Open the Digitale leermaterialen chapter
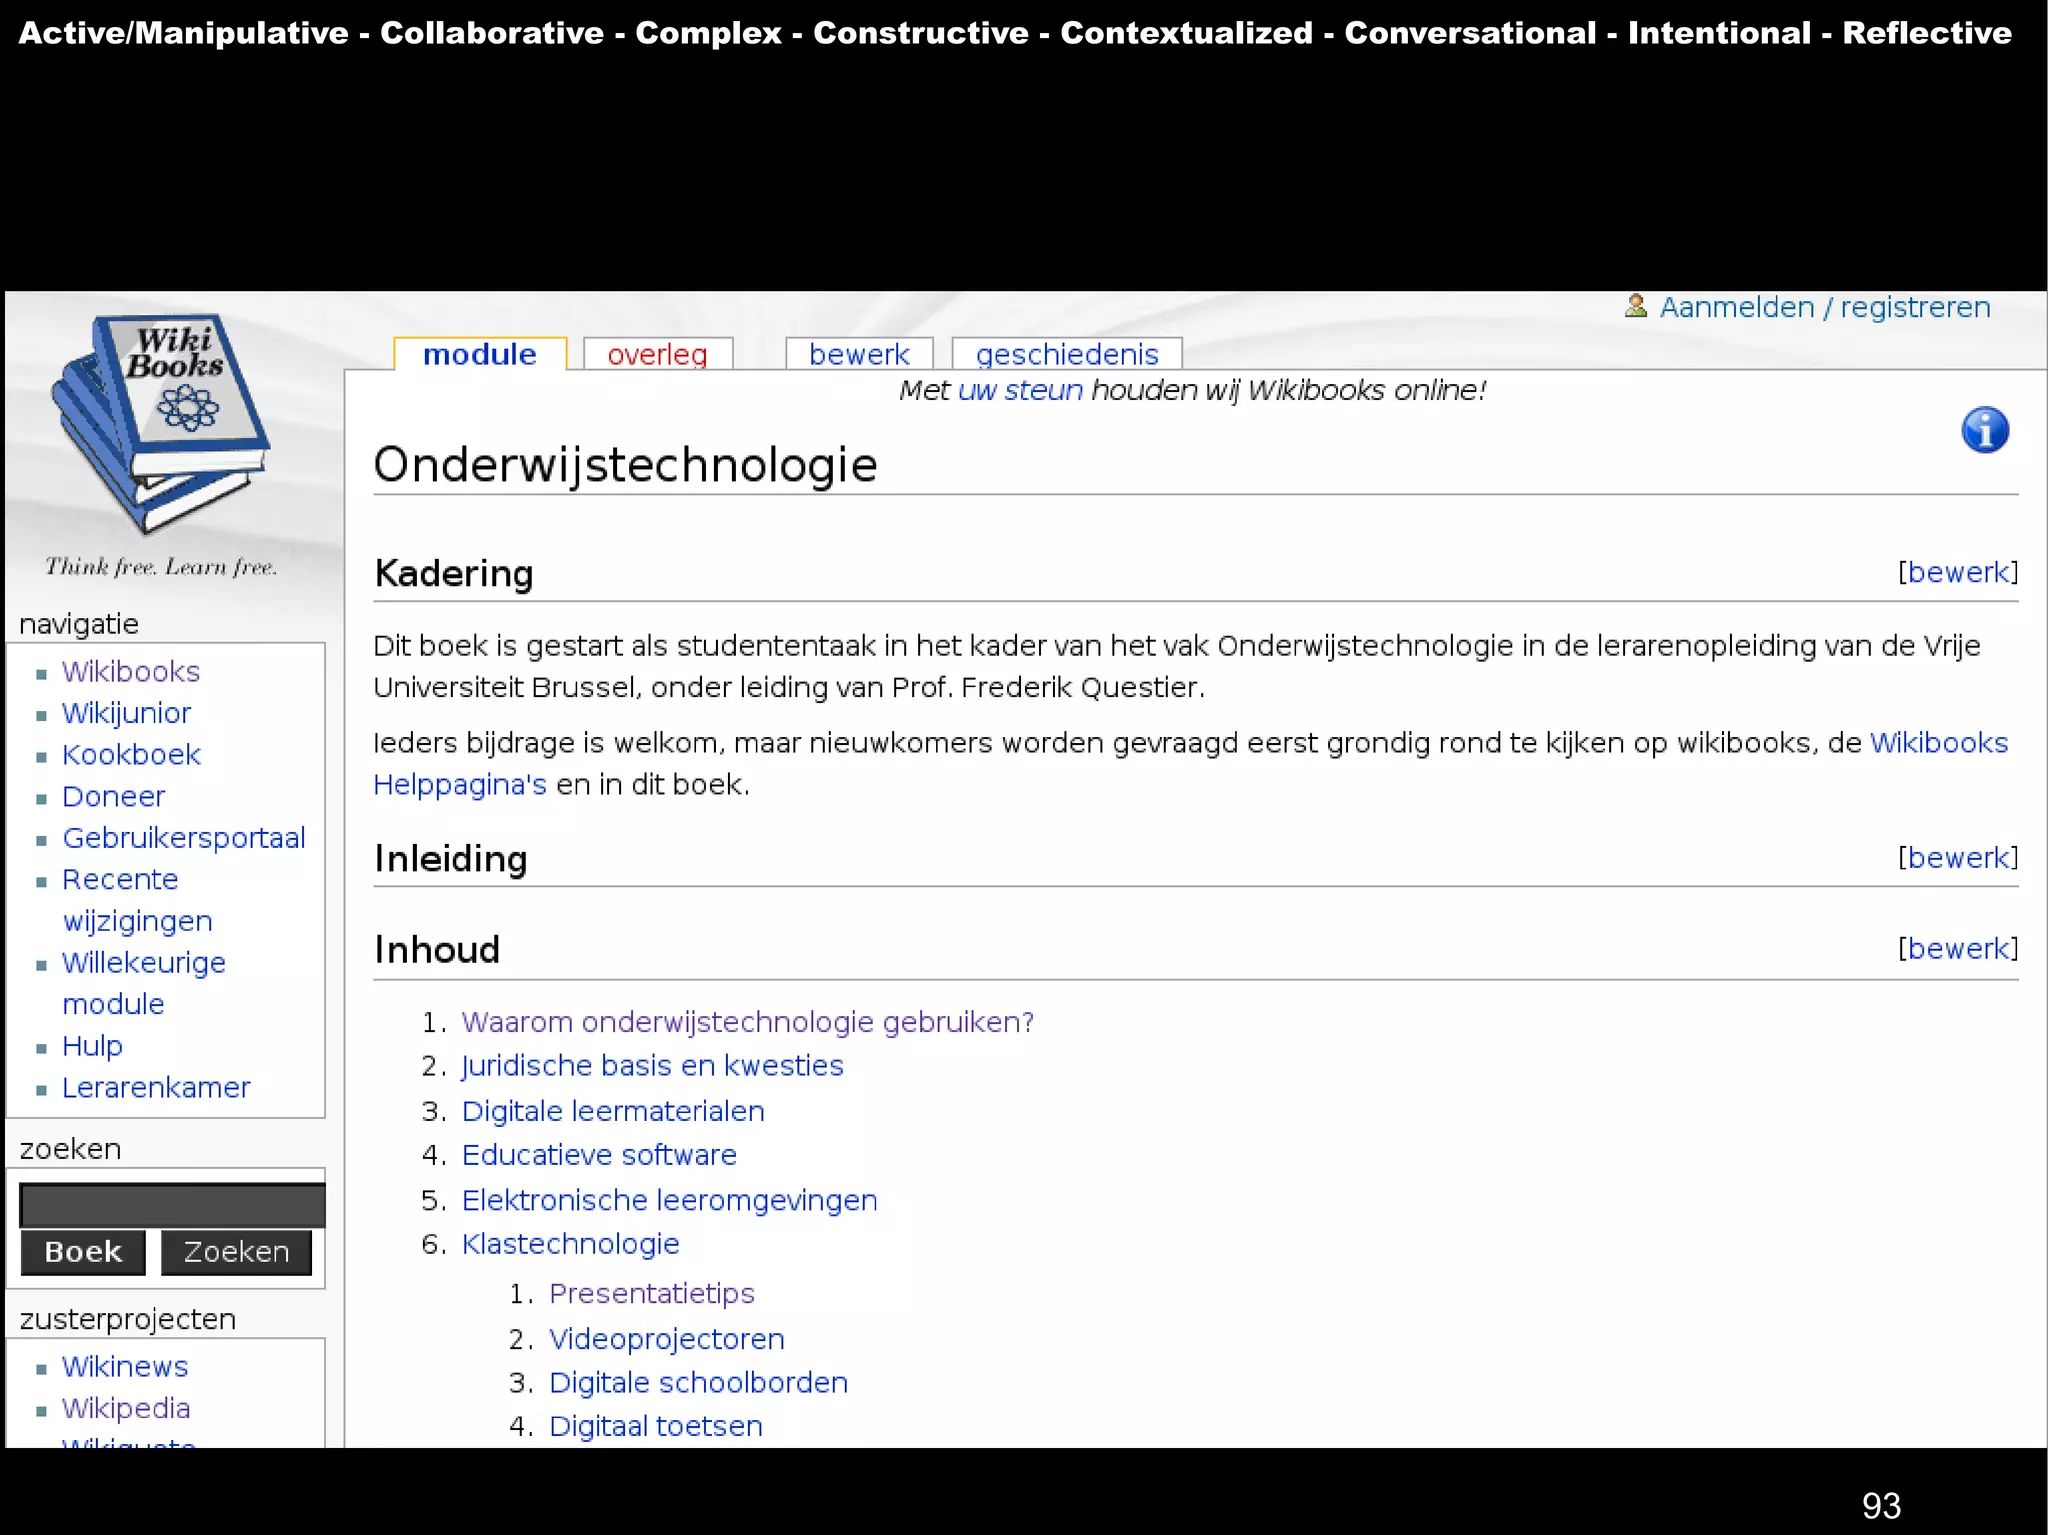The image size is (2048, 1535). click(x=612, y=1111)
